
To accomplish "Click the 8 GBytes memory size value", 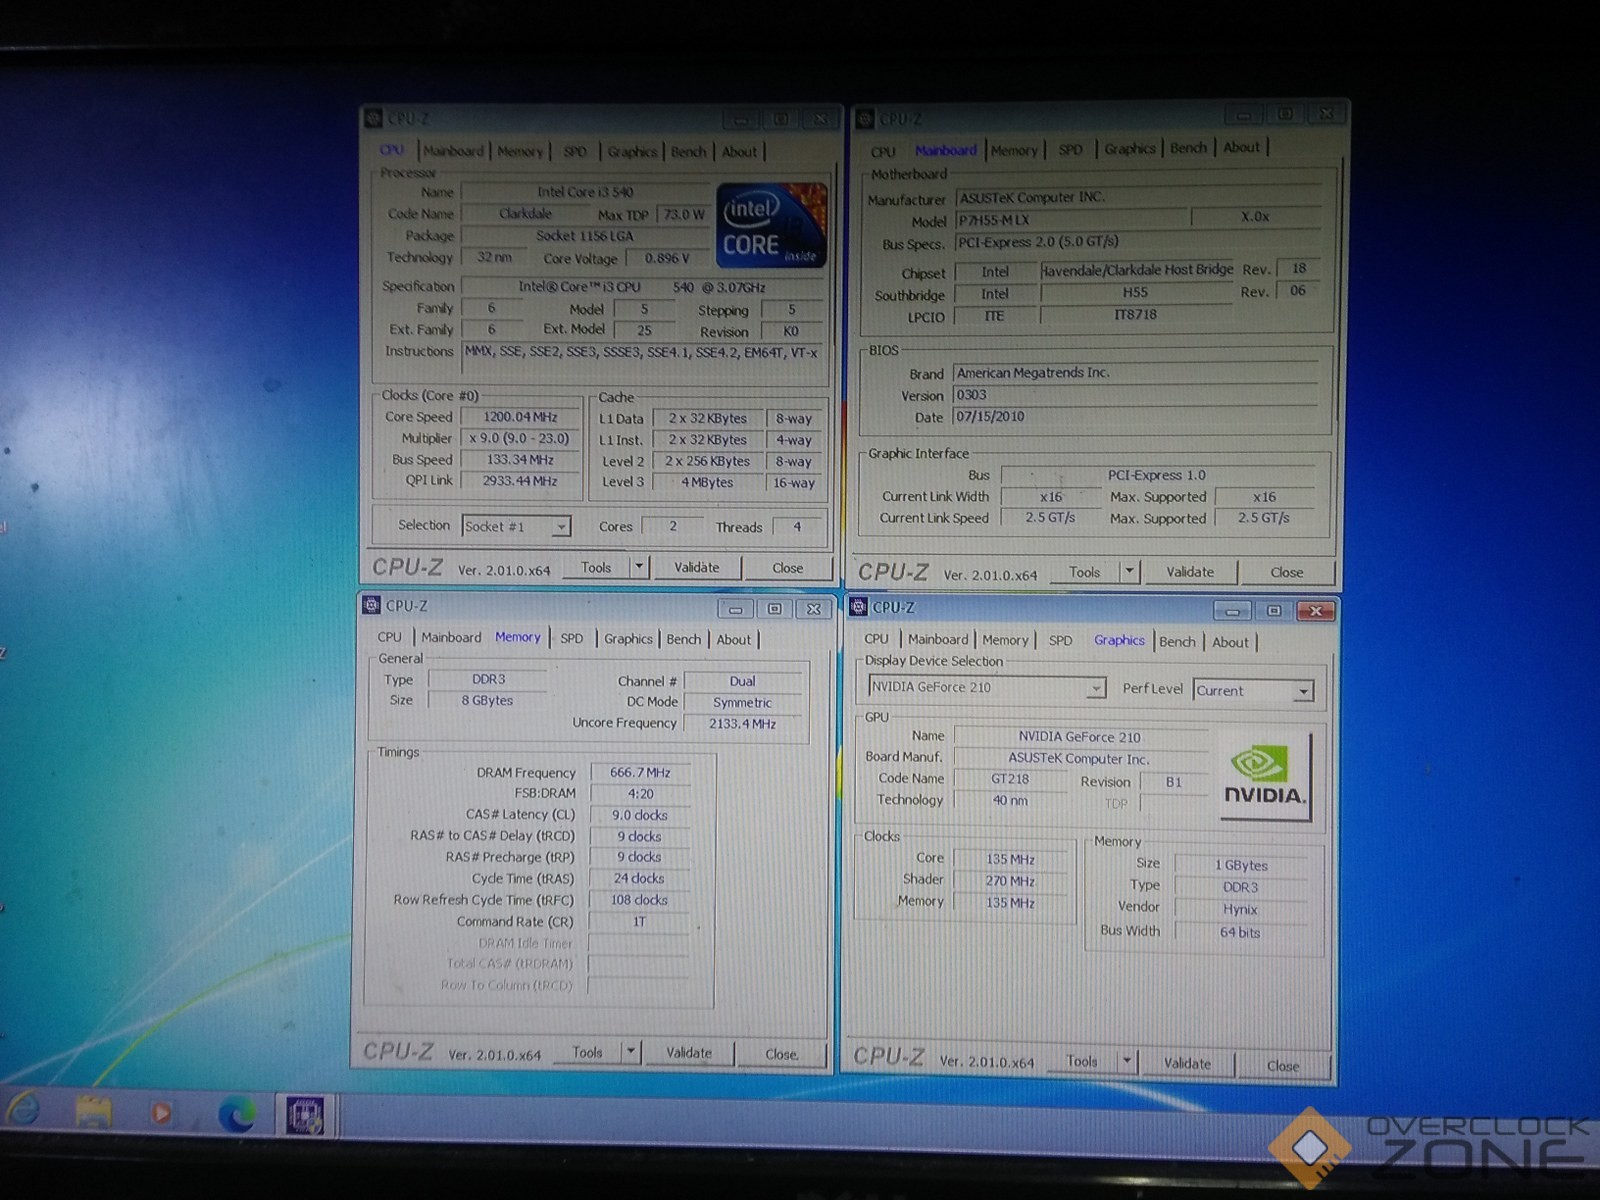I will coord(487,700).
